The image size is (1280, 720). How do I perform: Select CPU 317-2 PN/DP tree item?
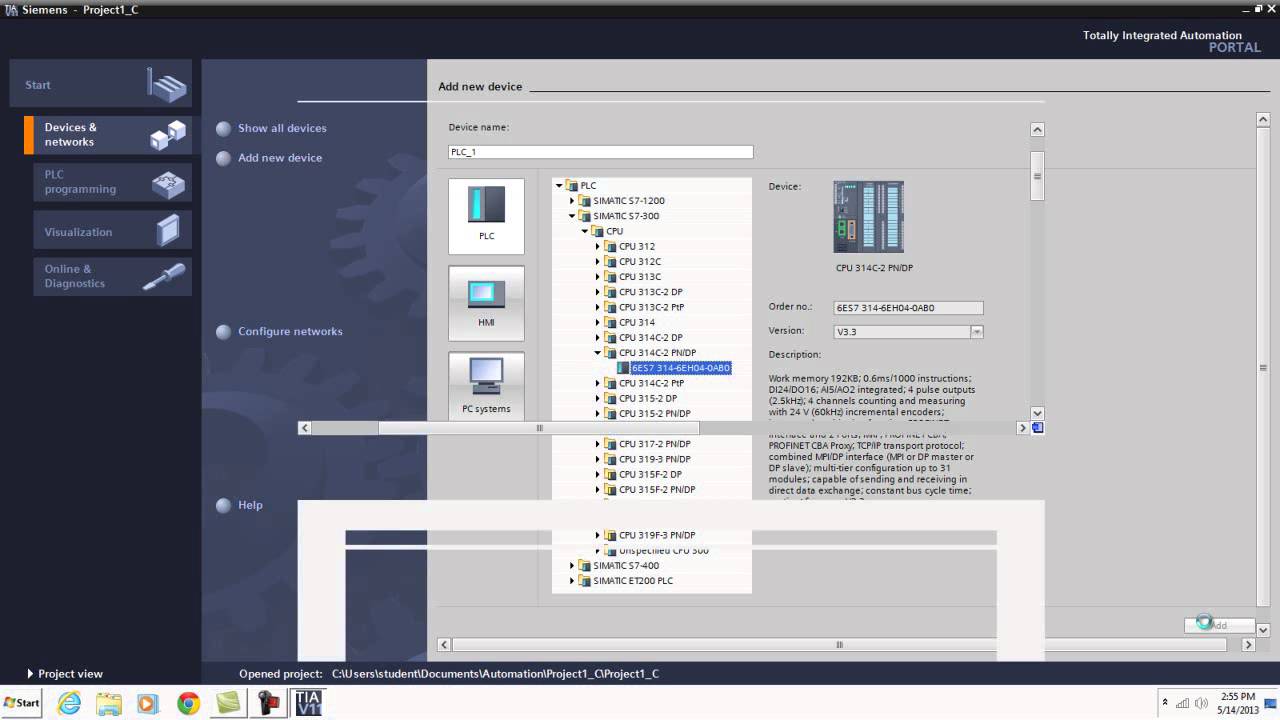pos(655,444)
